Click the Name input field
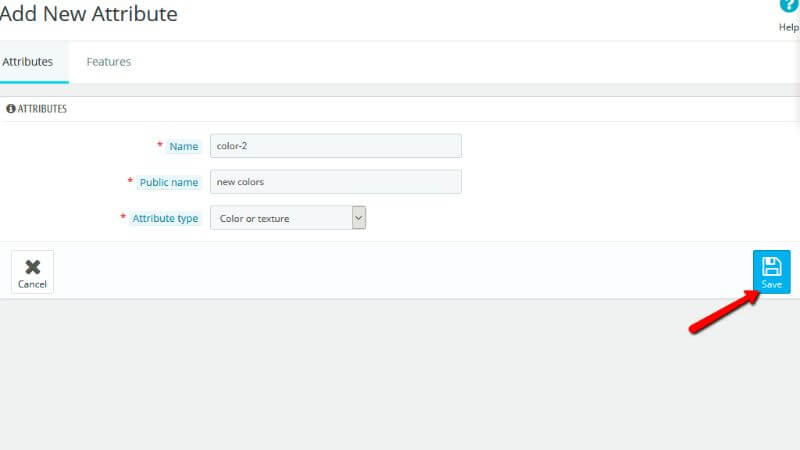Screen dimensions: 800x450 [x=336, y=146]
